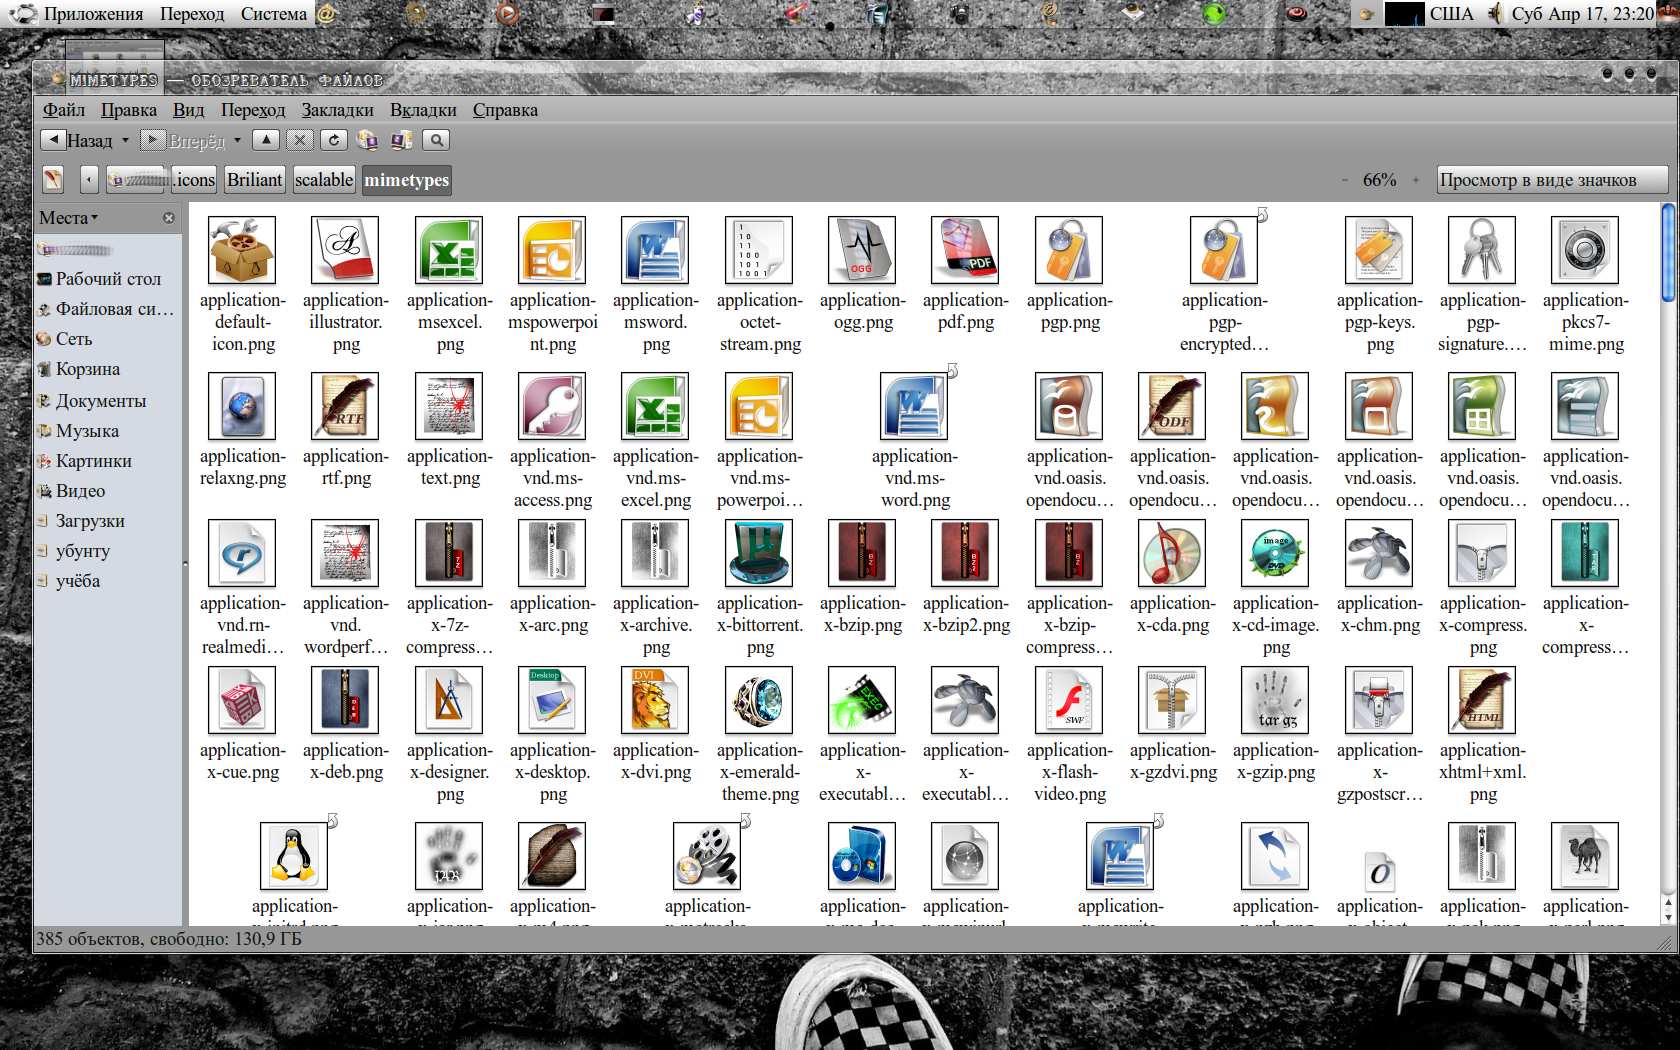The width and height of the screenshot is (1680, 1050).
Task: Open the Файл menu
Action: (64, 110)
